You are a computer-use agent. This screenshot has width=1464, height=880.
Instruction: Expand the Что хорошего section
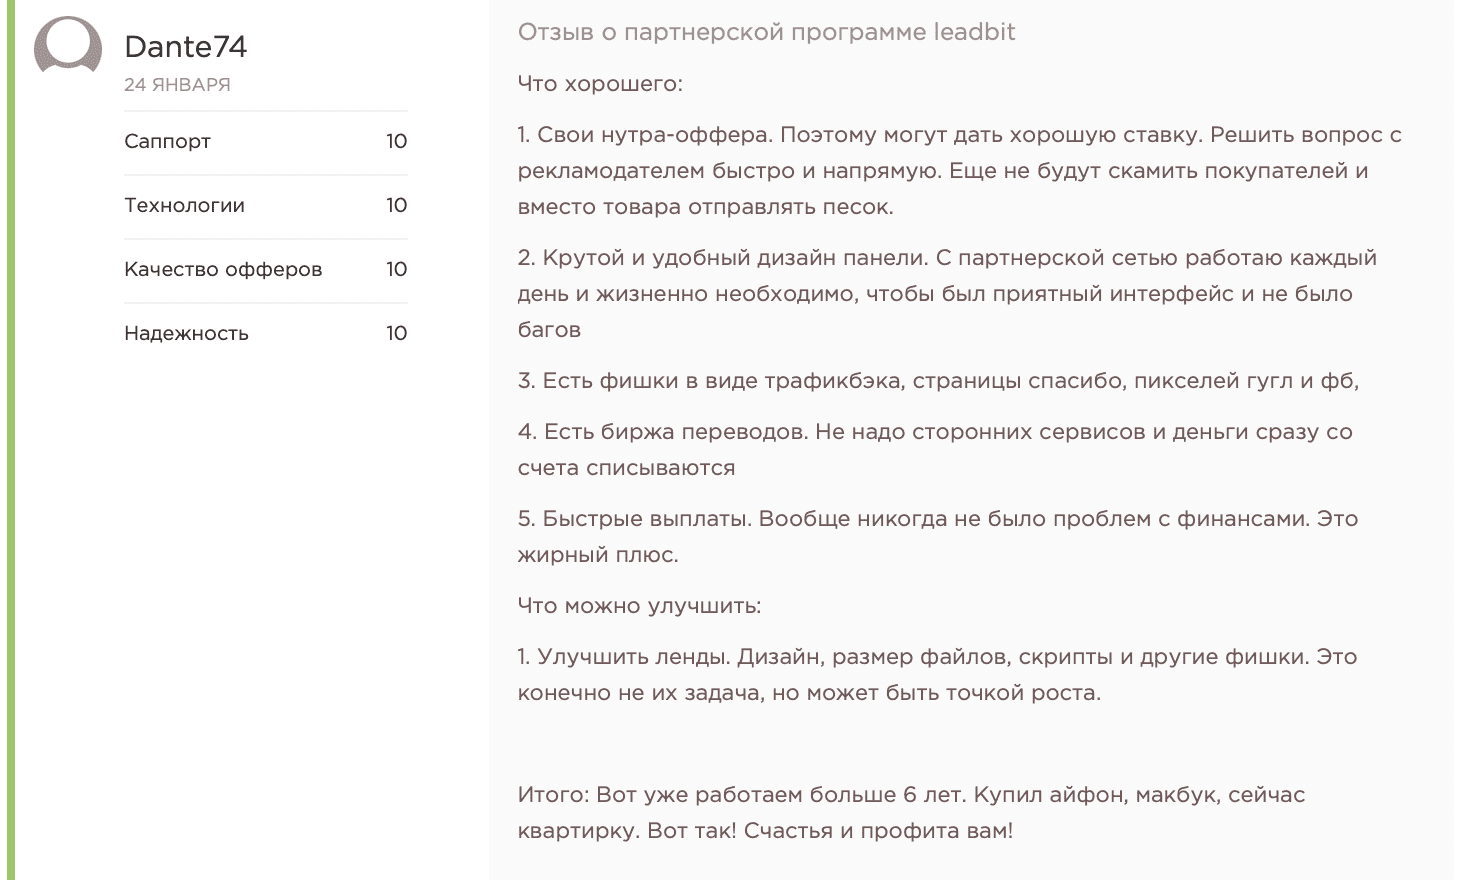pyautogui.click(x=599, y=84)
